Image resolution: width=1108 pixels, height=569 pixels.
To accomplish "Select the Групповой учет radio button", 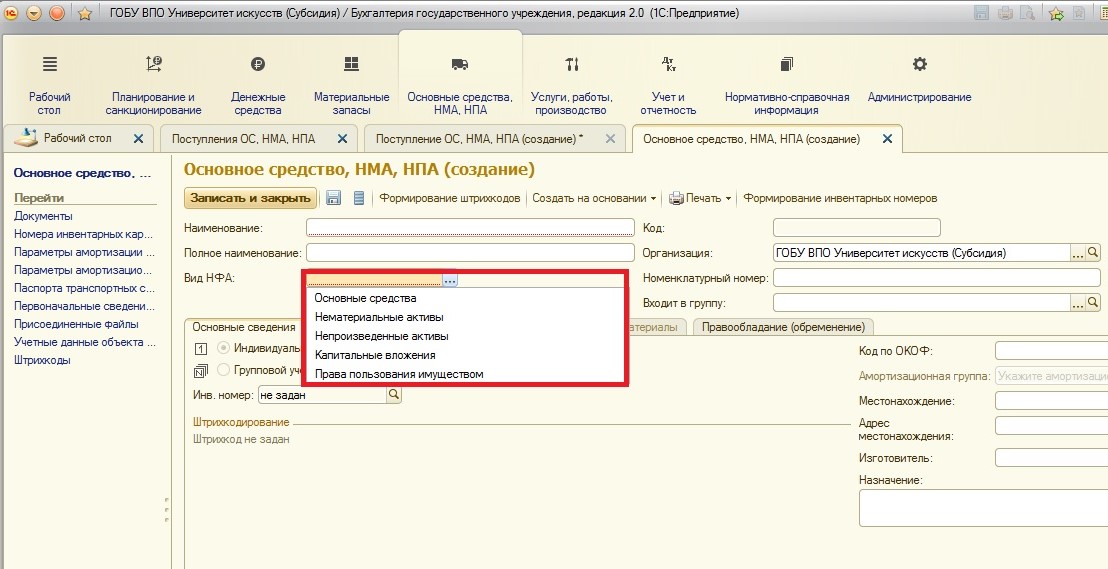I will (x=223, y=370).
